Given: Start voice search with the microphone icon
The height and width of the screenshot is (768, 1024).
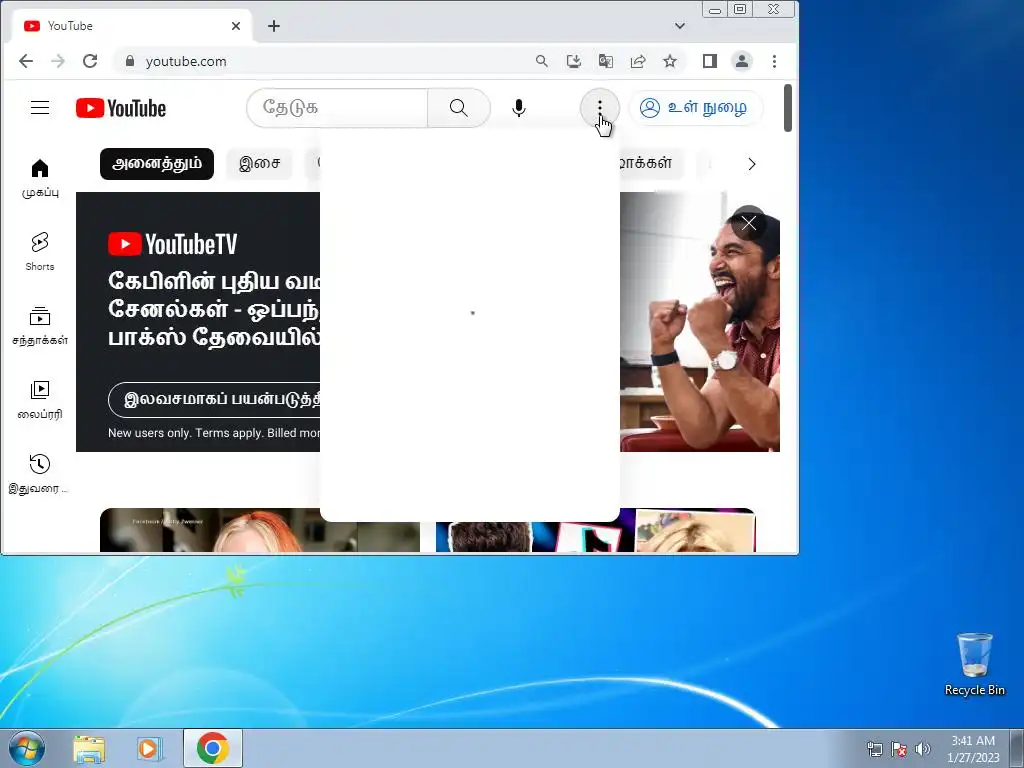Looking at the screenshot, I should coord(519,108).
